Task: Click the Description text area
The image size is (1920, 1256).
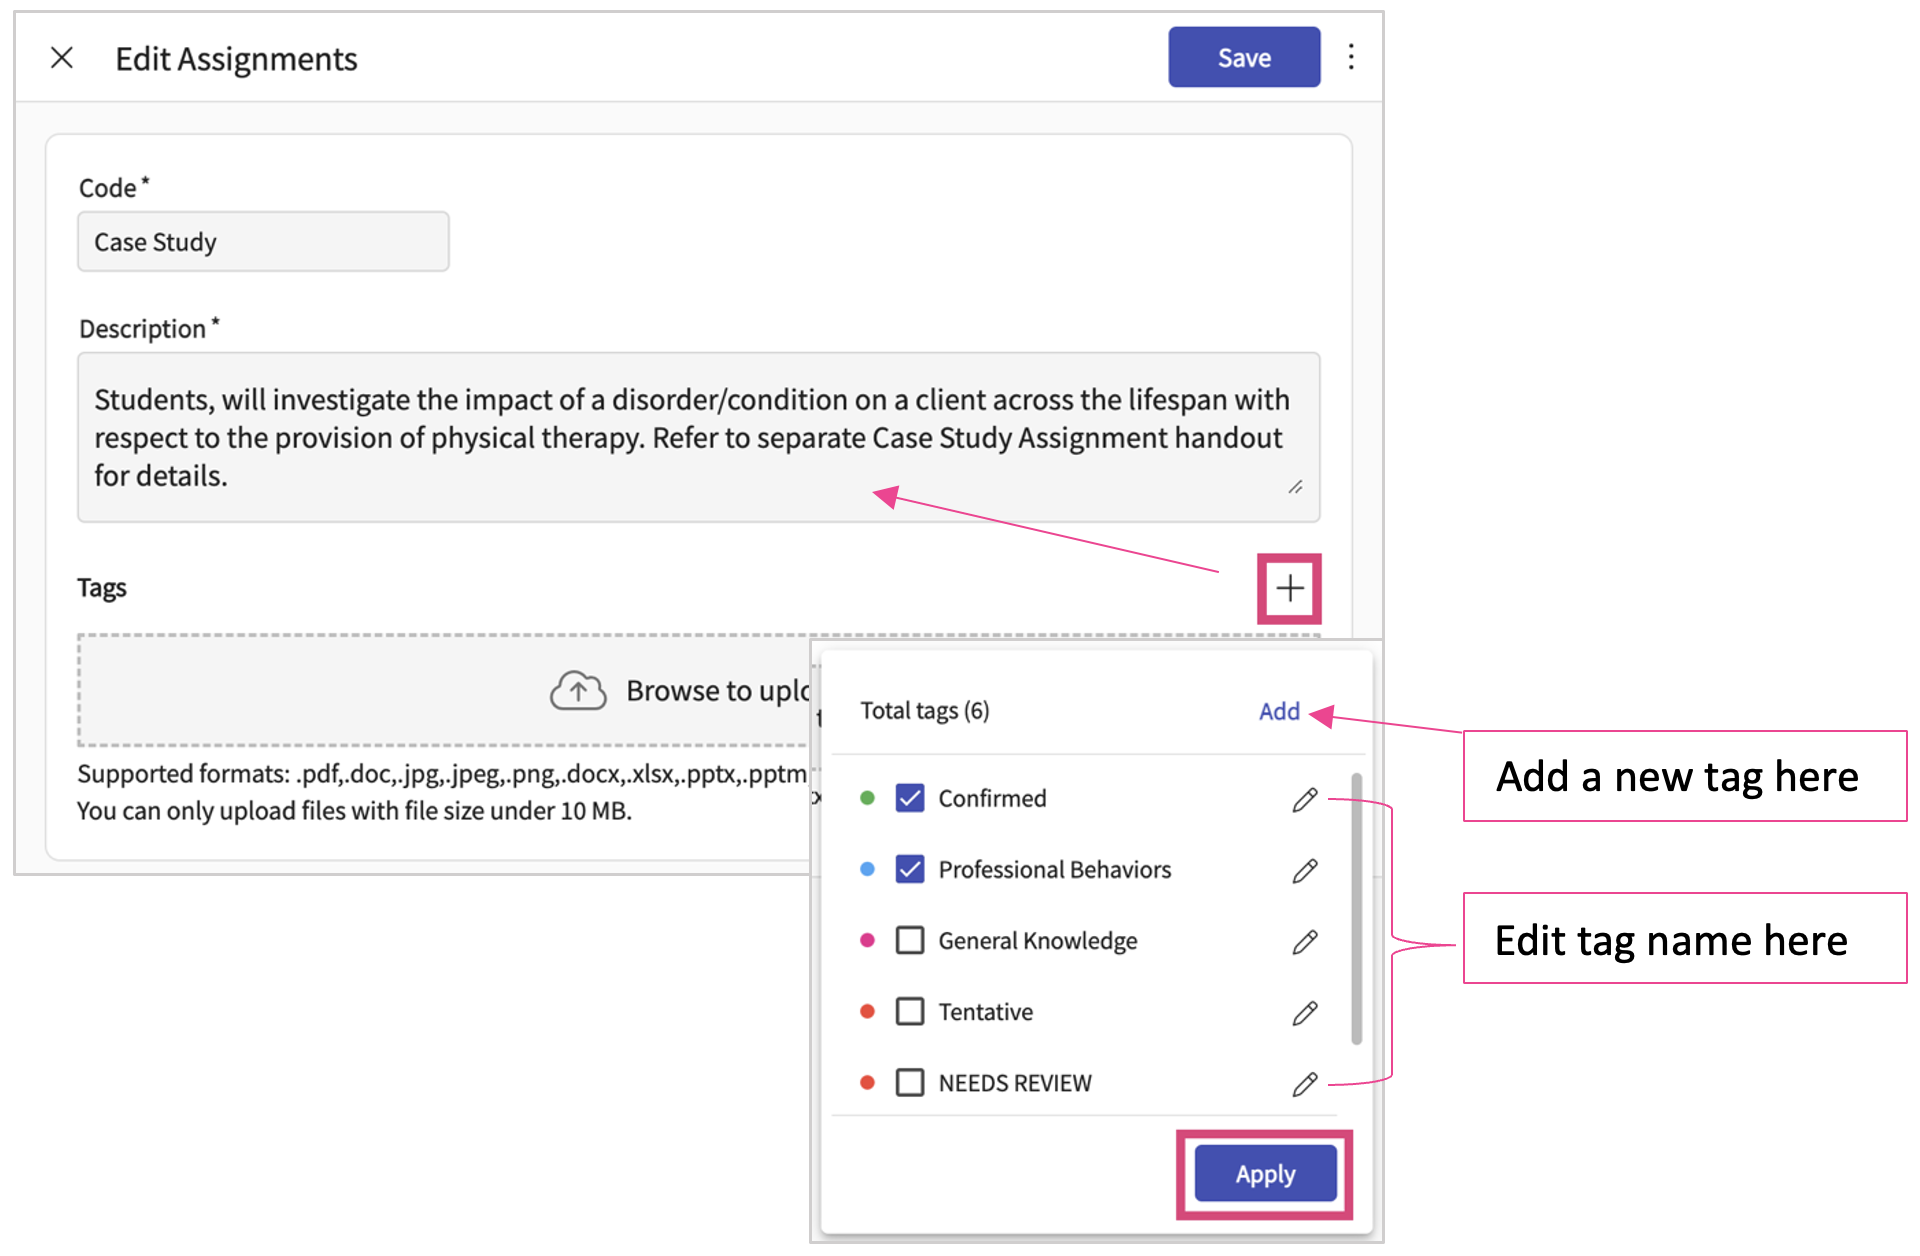Action: pyautogui.click(x=698, y=437)
